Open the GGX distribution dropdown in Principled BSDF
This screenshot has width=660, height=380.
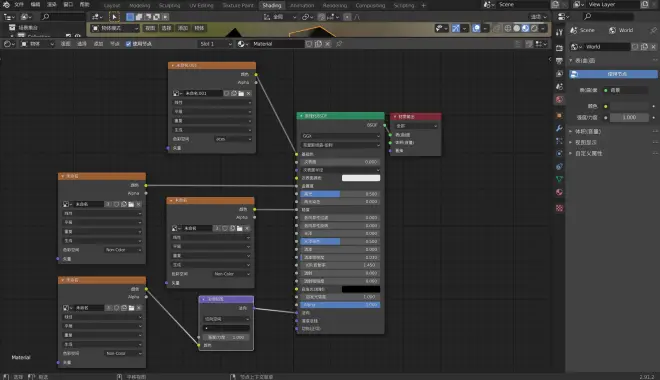point(341,136)
